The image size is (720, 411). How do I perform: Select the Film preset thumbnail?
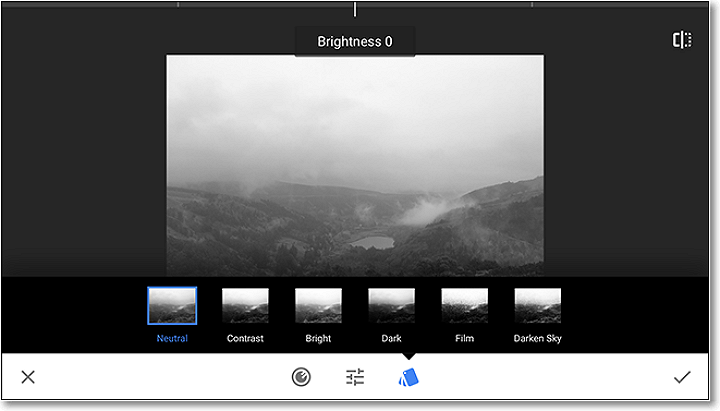click(x=464, y=305)
